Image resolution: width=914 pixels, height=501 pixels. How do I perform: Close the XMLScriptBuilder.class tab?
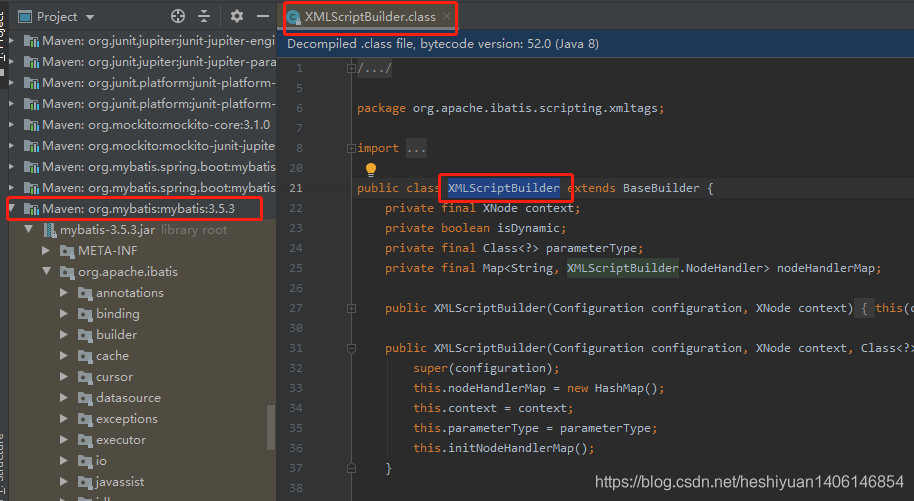(447, 16)
